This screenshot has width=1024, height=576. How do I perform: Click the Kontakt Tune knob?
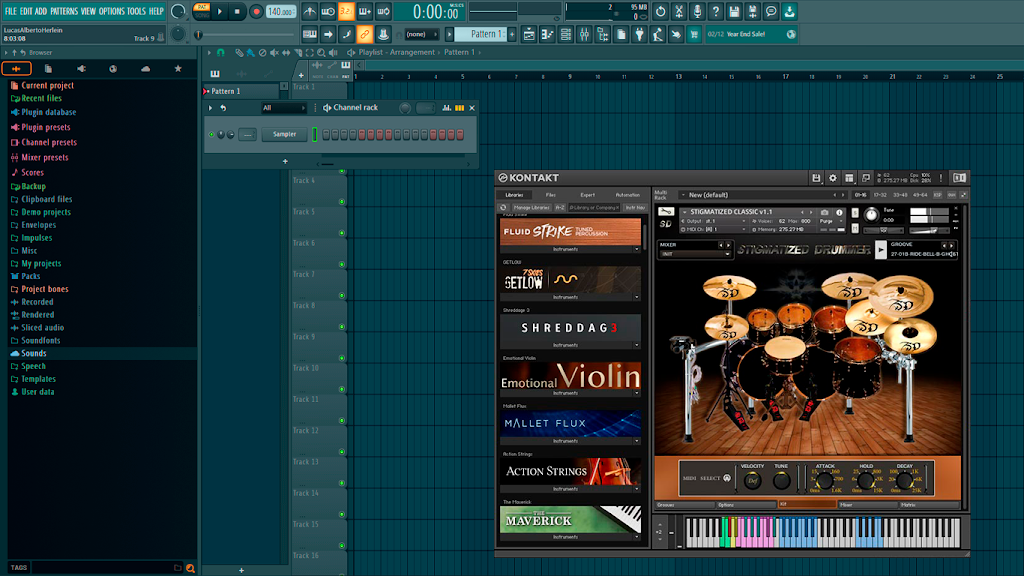pyautogui.click(x=871, y=214)
